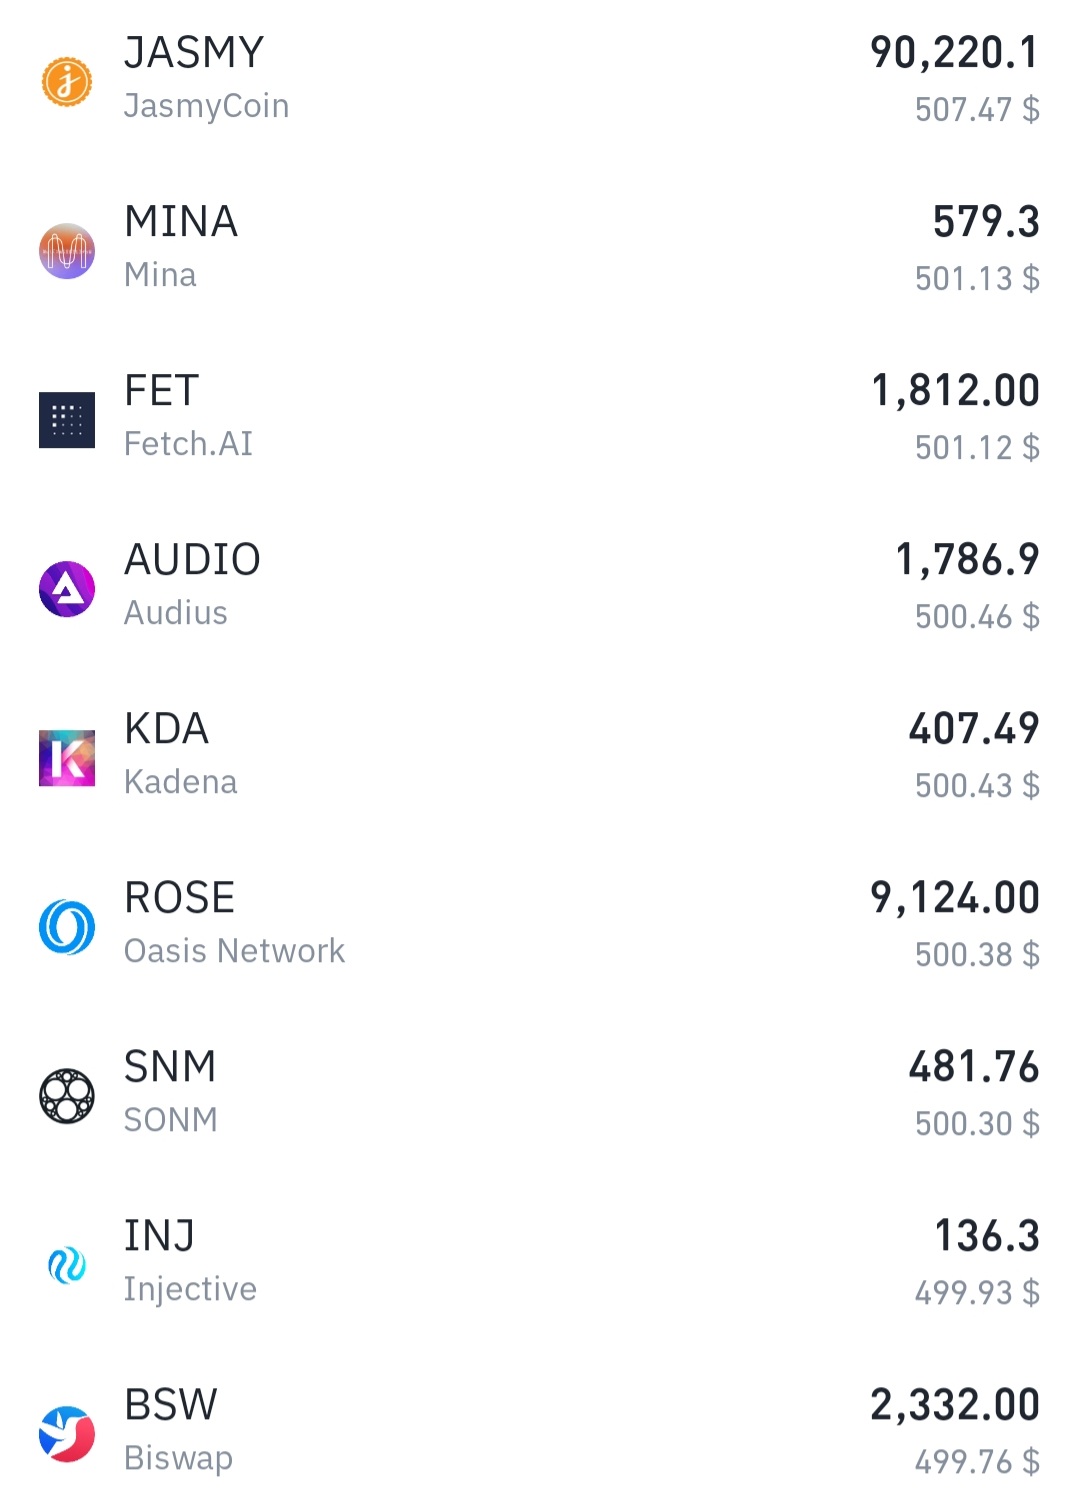
Task: Tap the Fetch.AI dotted square icon
Action: [x=67, y=420]
